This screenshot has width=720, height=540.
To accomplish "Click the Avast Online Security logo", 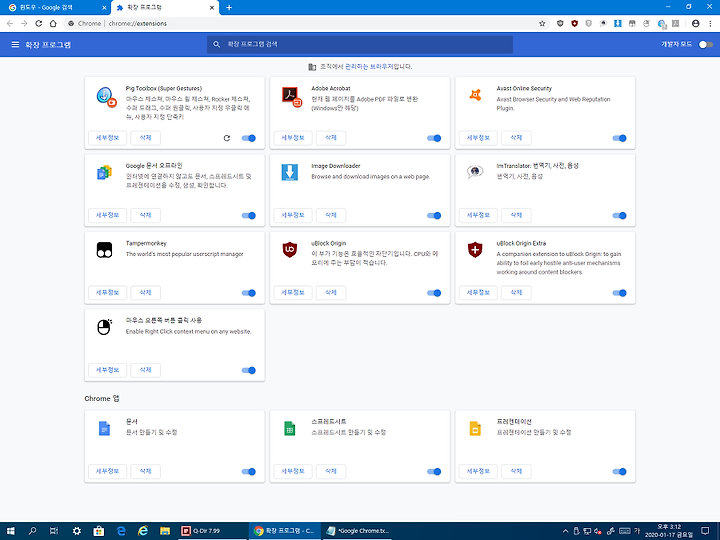I will click(x=475, y=95).
